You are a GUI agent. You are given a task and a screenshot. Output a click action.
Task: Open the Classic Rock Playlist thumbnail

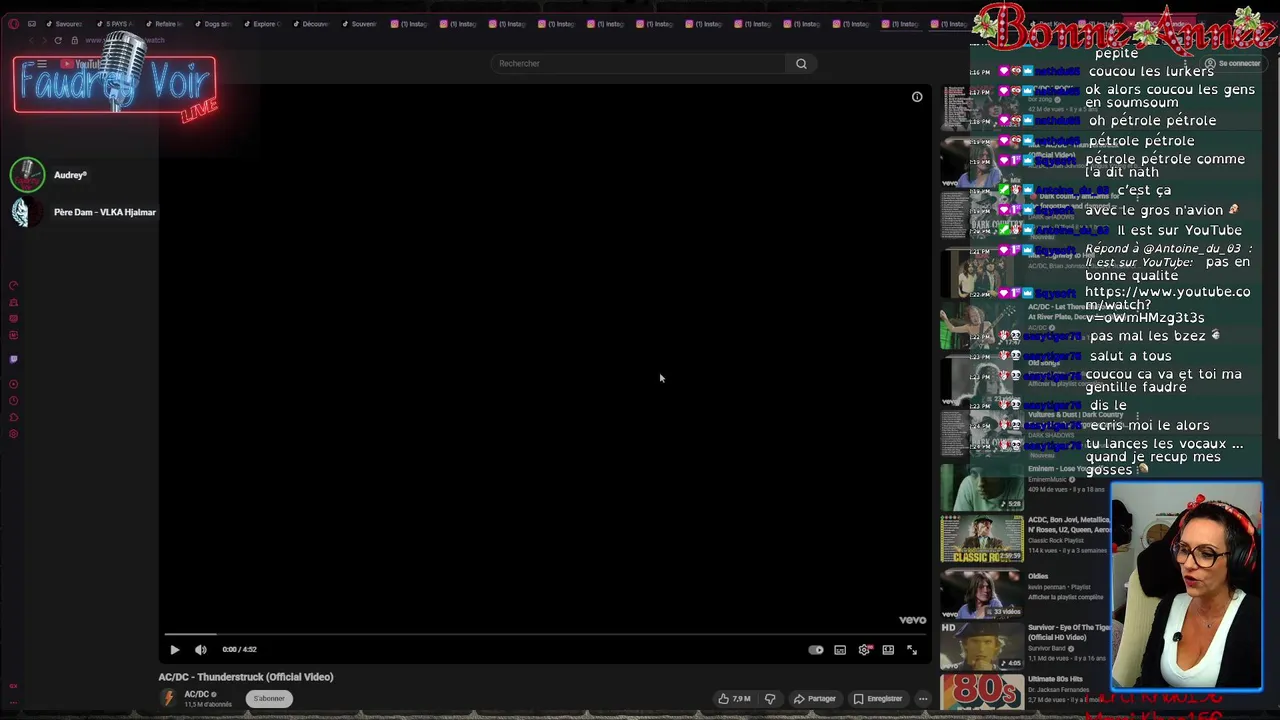tap(982, 539)
